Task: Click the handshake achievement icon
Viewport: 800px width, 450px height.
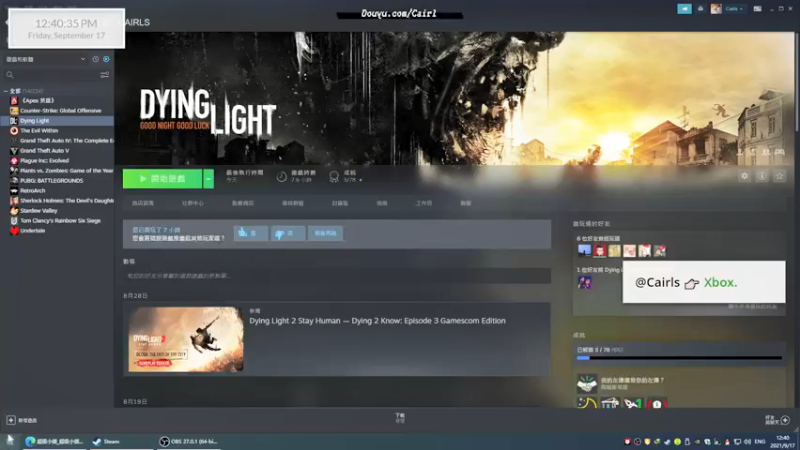Action: [587, 384]
